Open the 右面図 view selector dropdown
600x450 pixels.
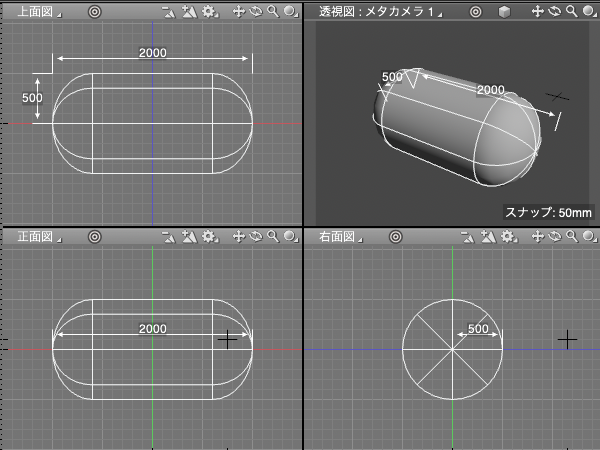tap(337, 237)
